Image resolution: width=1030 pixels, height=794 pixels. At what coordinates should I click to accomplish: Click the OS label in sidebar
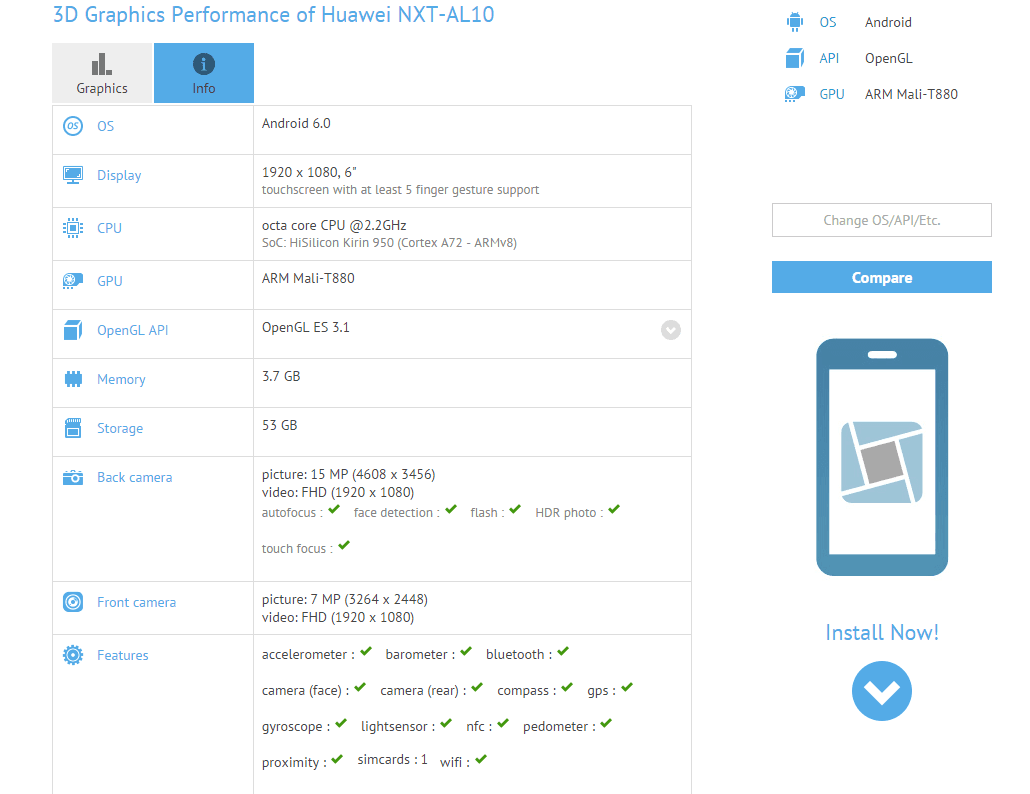828,22
